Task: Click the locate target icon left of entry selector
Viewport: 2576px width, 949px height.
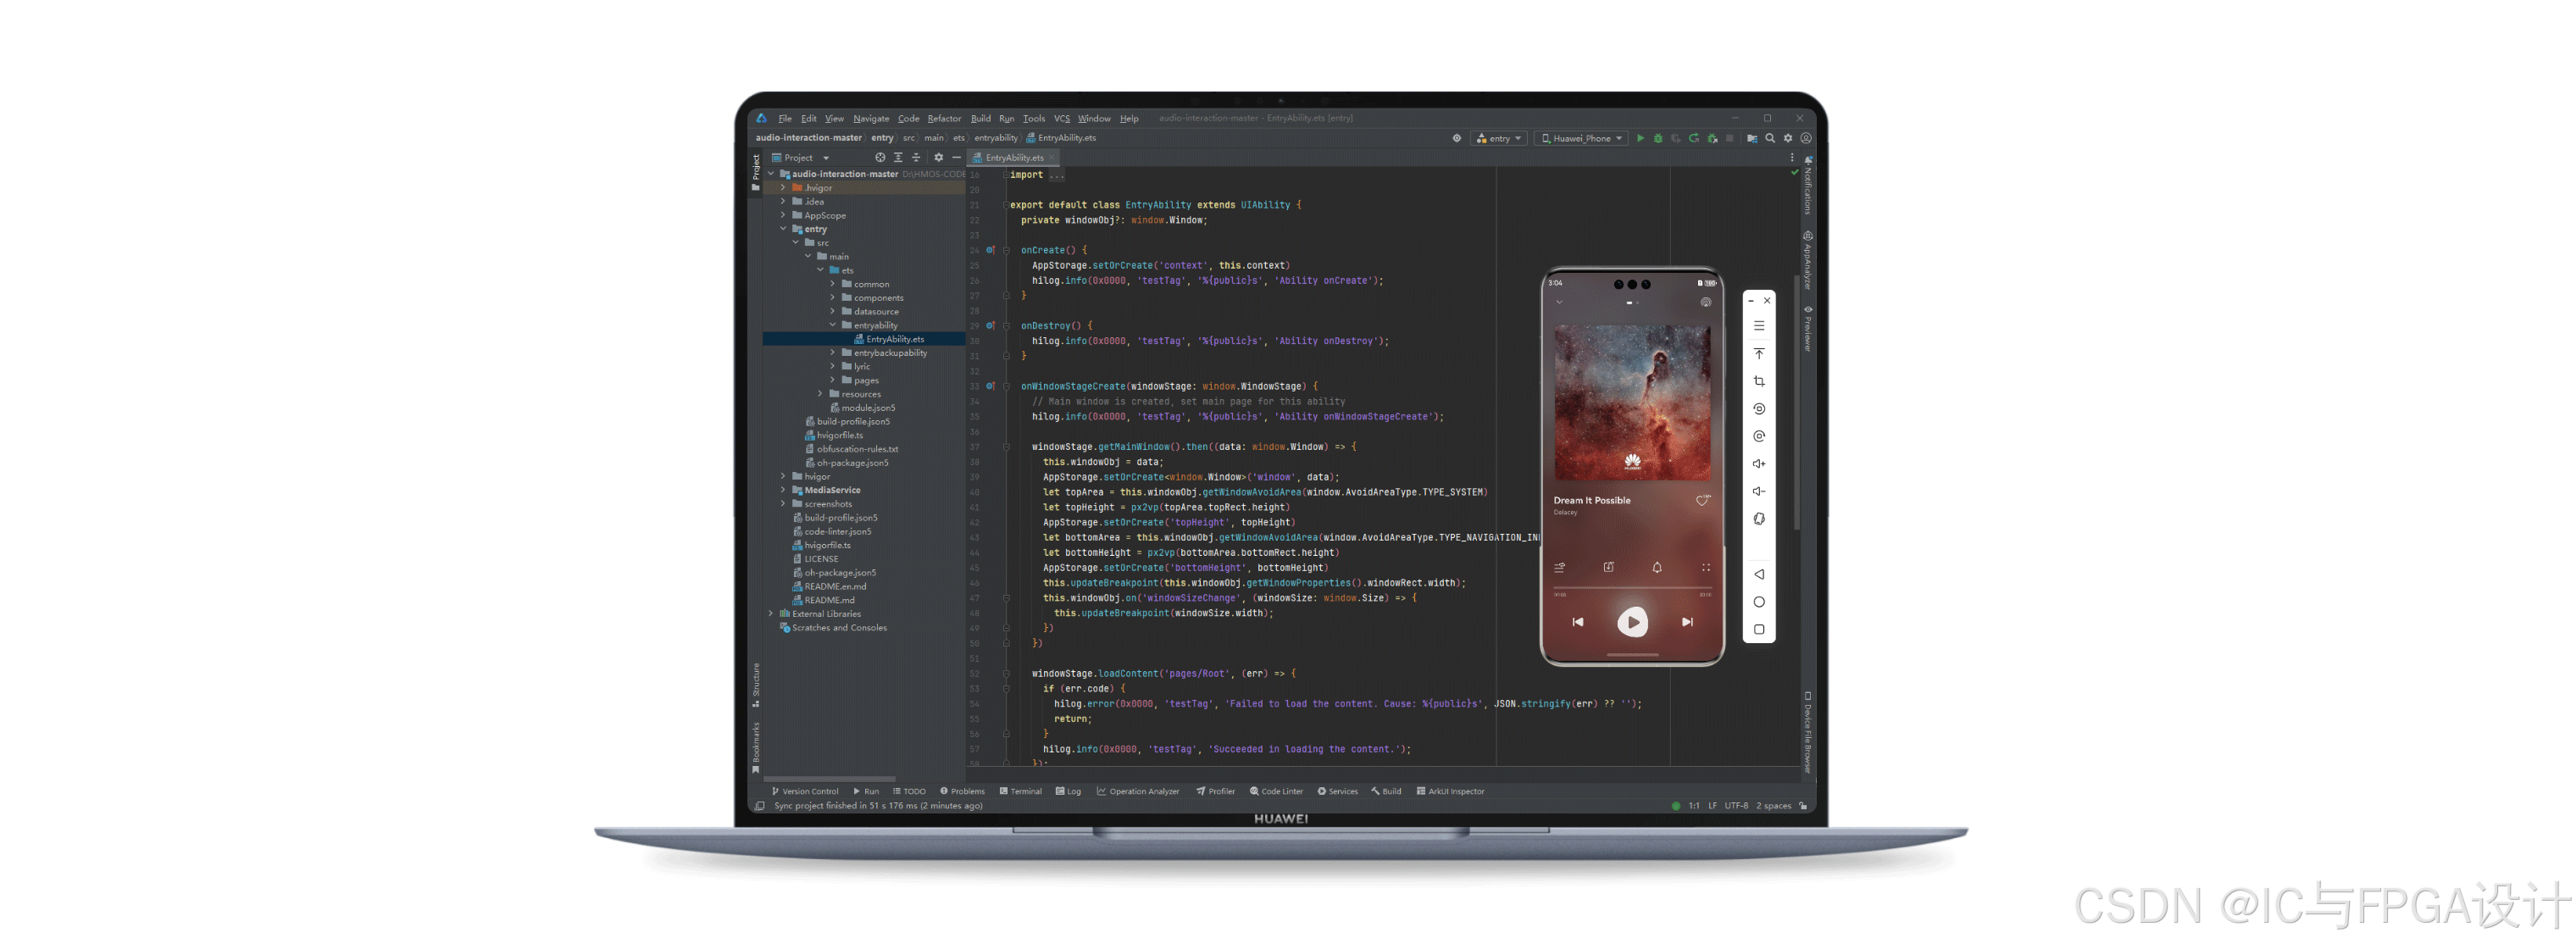Action: point(1457,138)
